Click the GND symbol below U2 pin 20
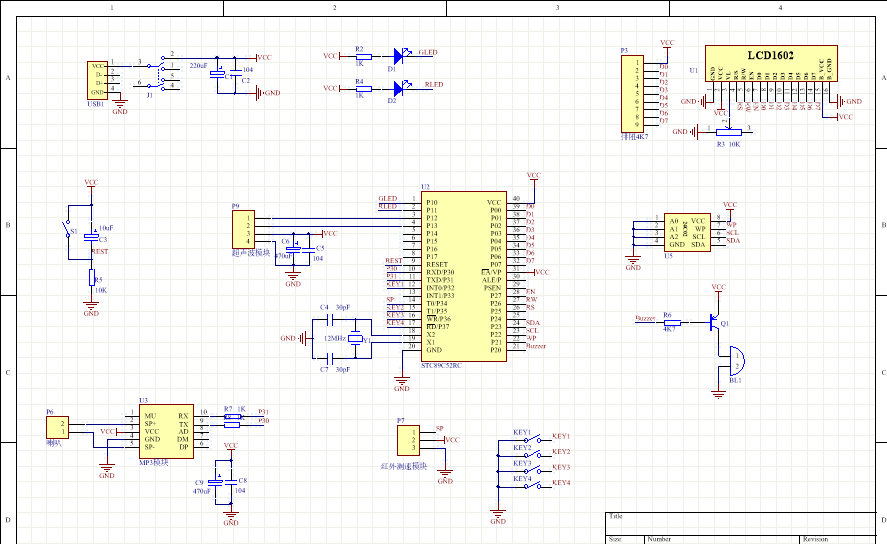The image size is (887, 544). coord(402,383)
